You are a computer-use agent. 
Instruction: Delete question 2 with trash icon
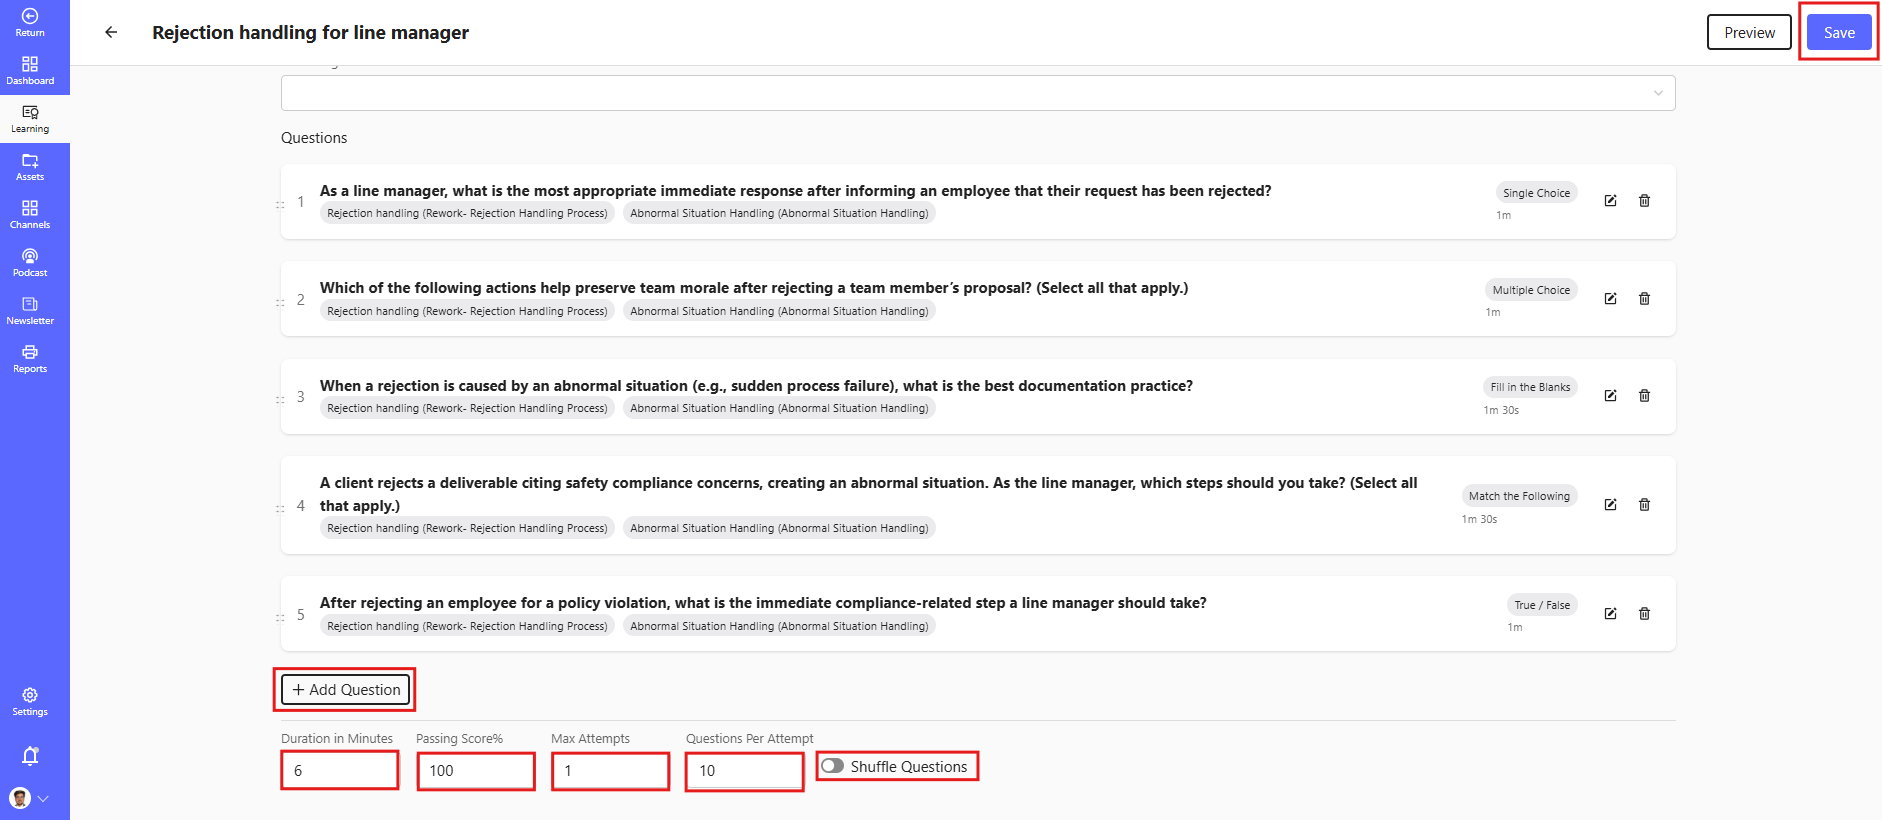pyautogui.click(x=1644, y=299)
